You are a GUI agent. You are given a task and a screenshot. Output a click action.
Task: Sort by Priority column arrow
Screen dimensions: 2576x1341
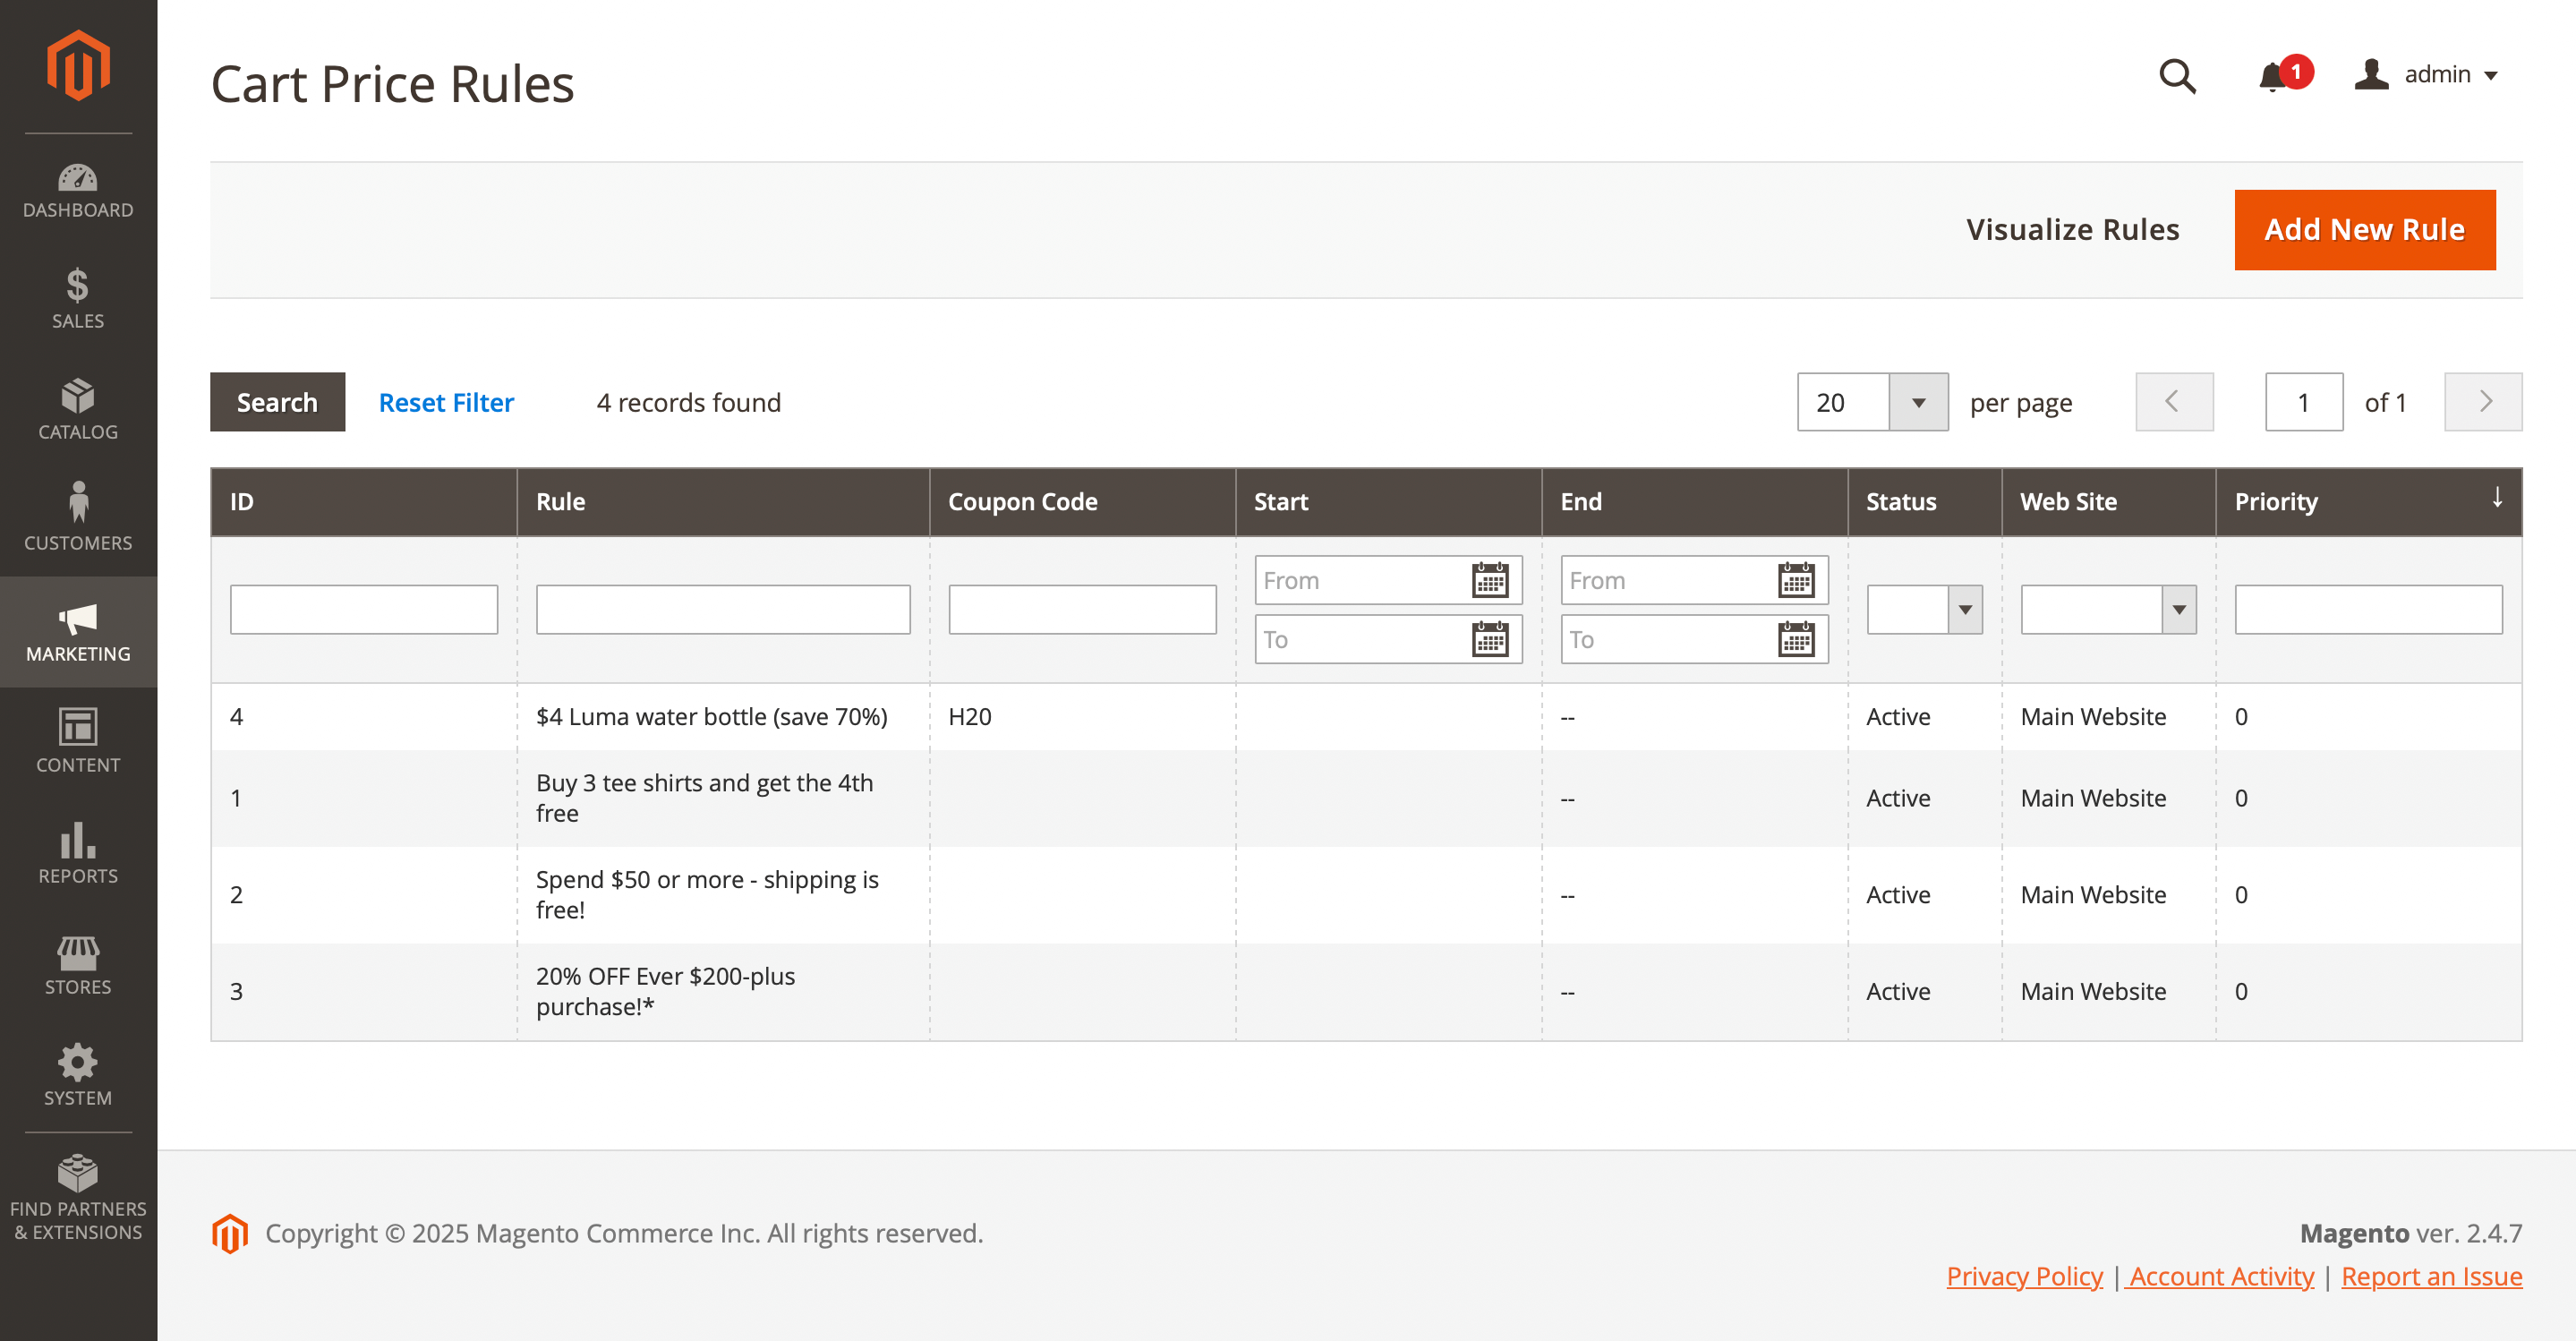pyautogui.click(x=2497, y=499)
